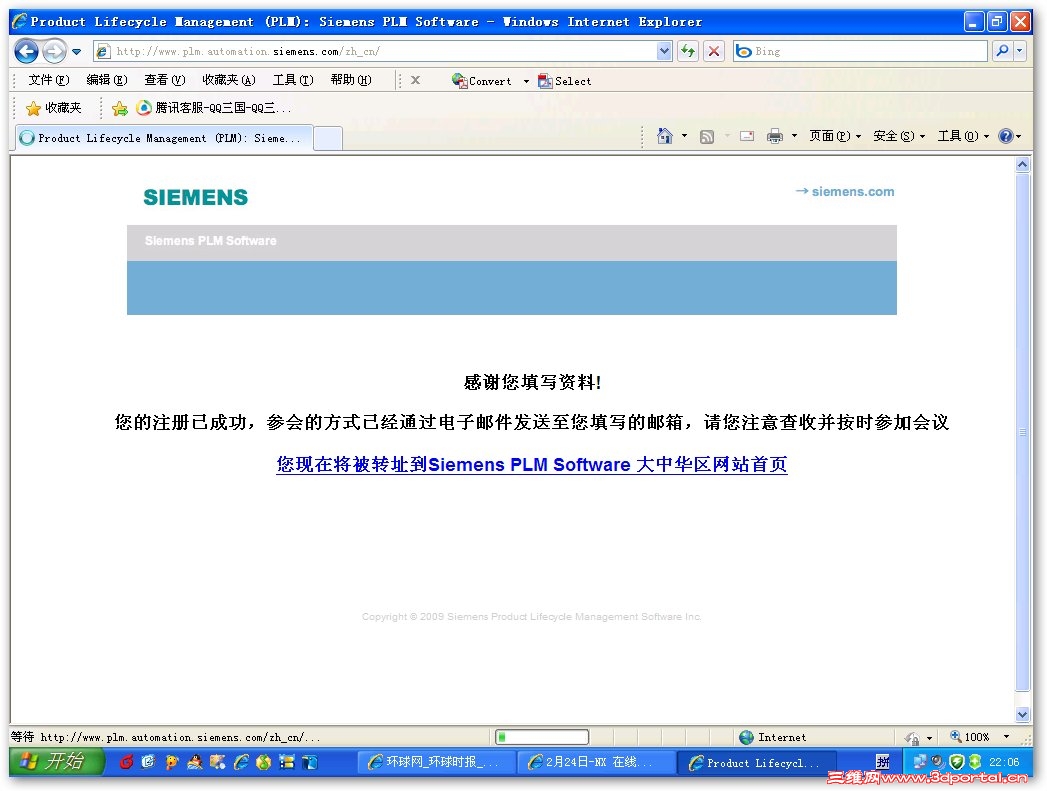Click the vertical scrollbar up arrow
The height and width of the screenshot is (791, 1047).
(x=1022, y=164)
